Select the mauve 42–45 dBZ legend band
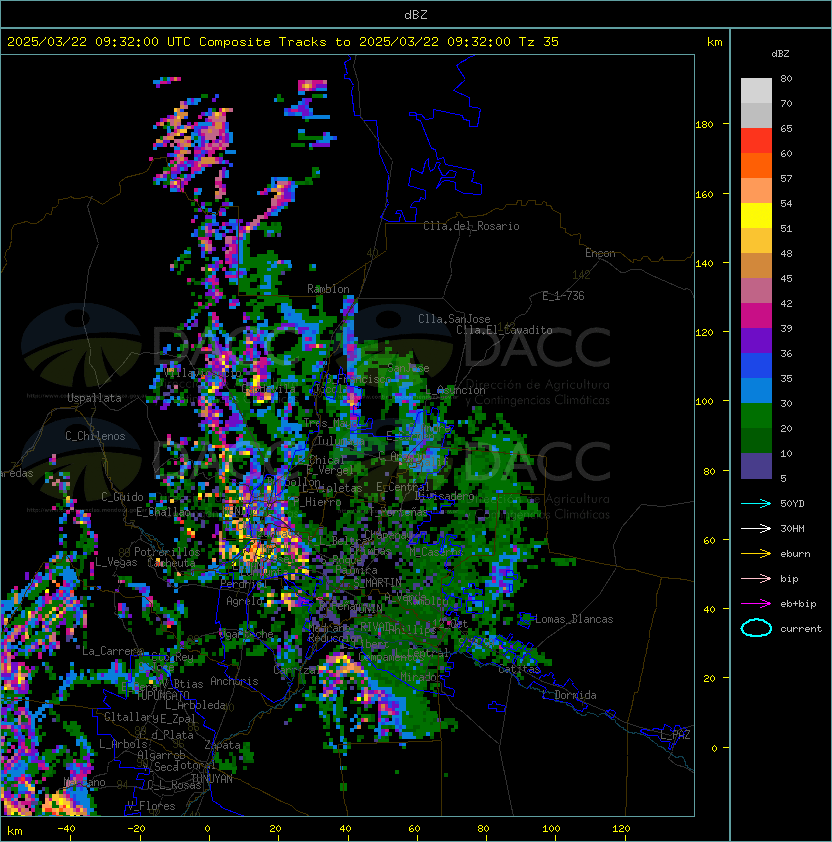The height and width of the screenshot is (842, 832). pos(756,291)
